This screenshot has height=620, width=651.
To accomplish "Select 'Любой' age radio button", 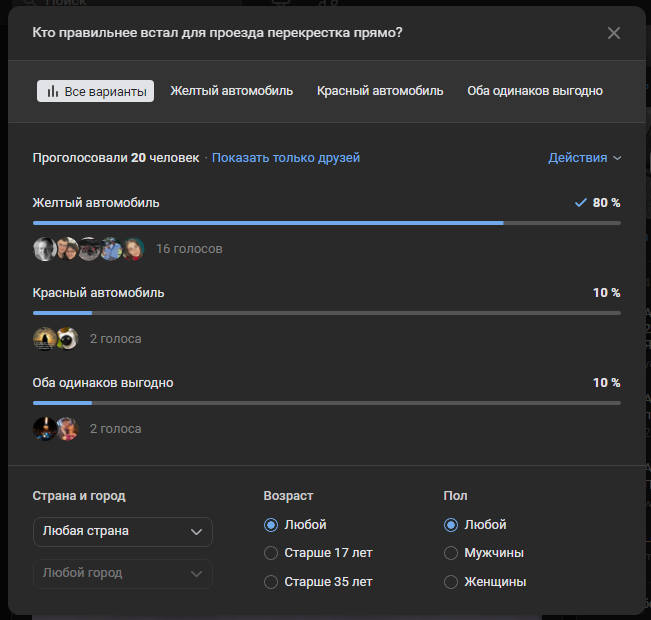I will [x=271, y=525].
